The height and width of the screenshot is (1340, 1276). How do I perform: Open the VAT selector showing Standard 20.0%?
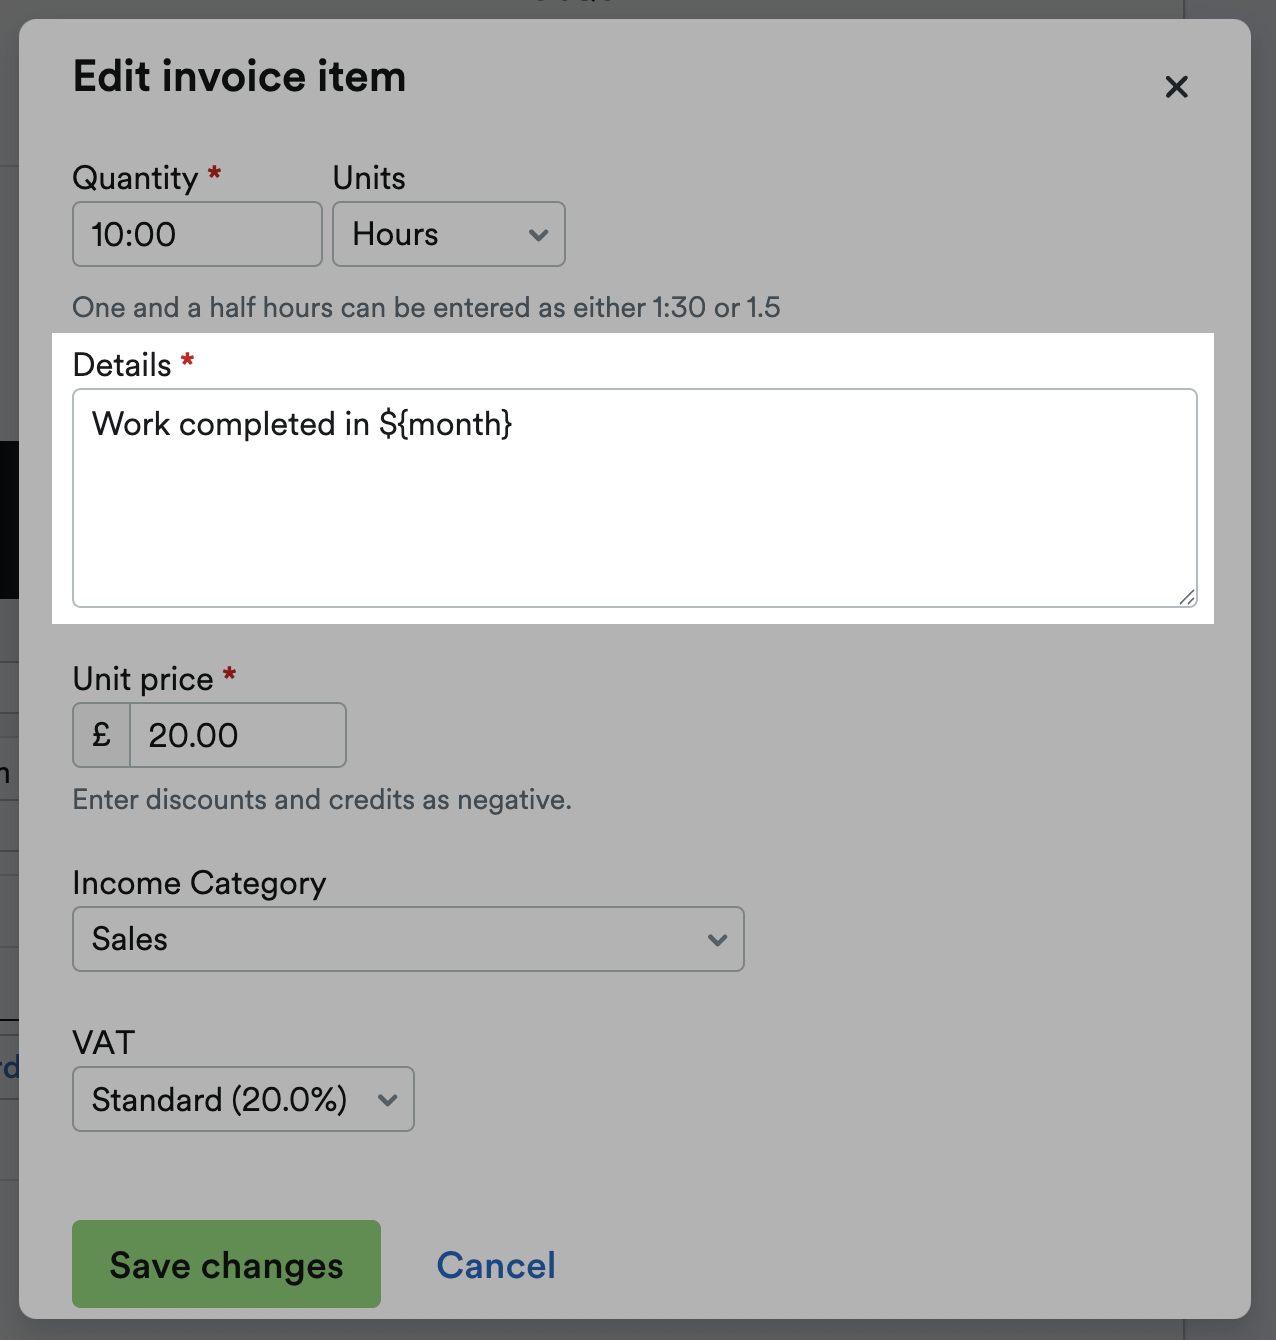pos(243,1100)
